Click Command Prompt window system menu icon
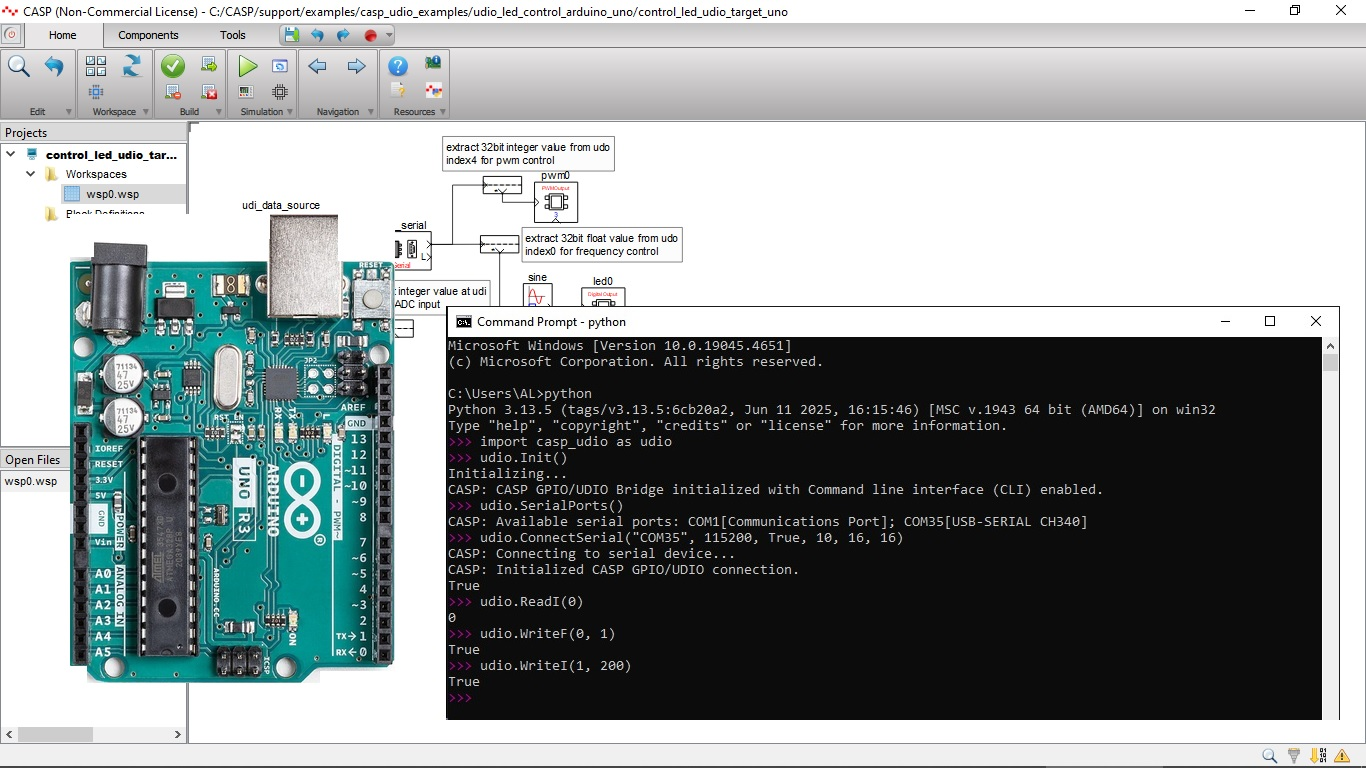The image size is (1366, 768). tap(464, 322)
